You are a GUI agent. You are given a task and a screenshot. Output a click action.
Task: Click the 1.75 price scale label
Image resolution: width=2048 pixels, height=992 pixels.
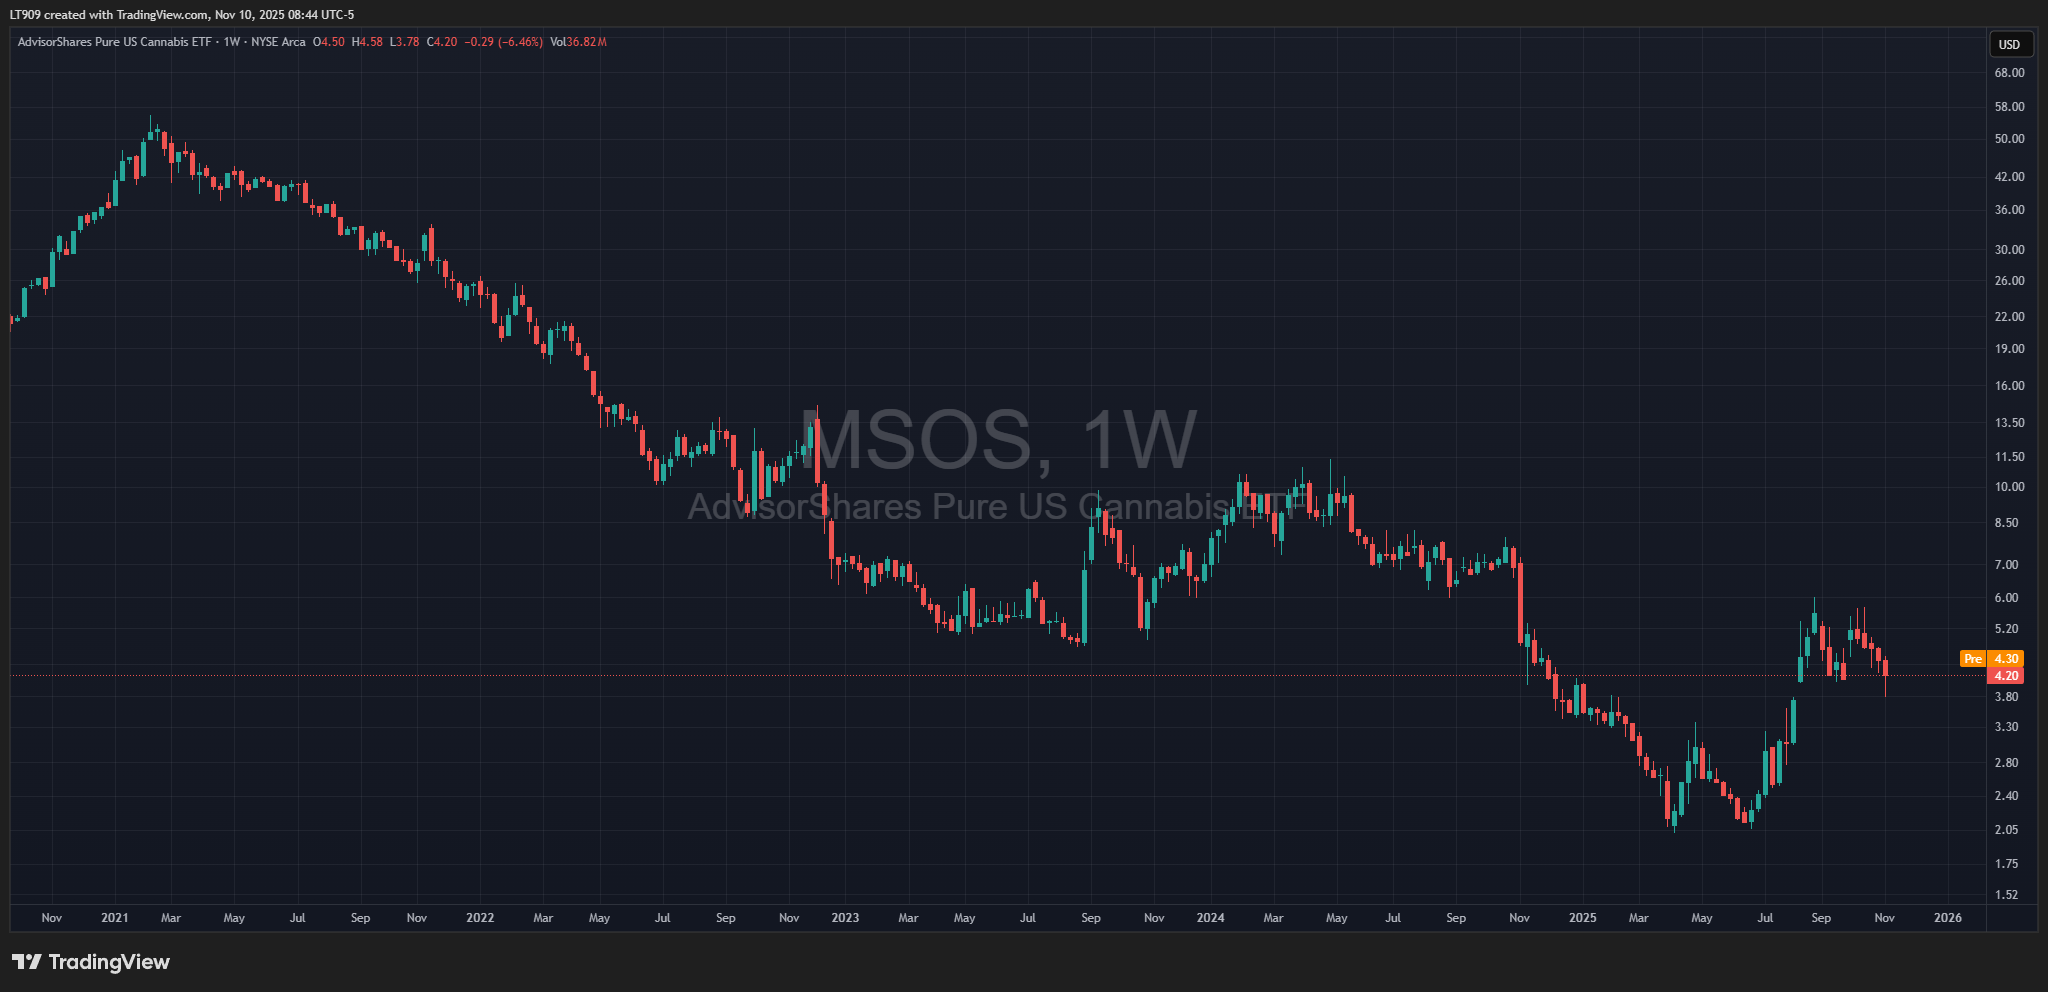2006,864
